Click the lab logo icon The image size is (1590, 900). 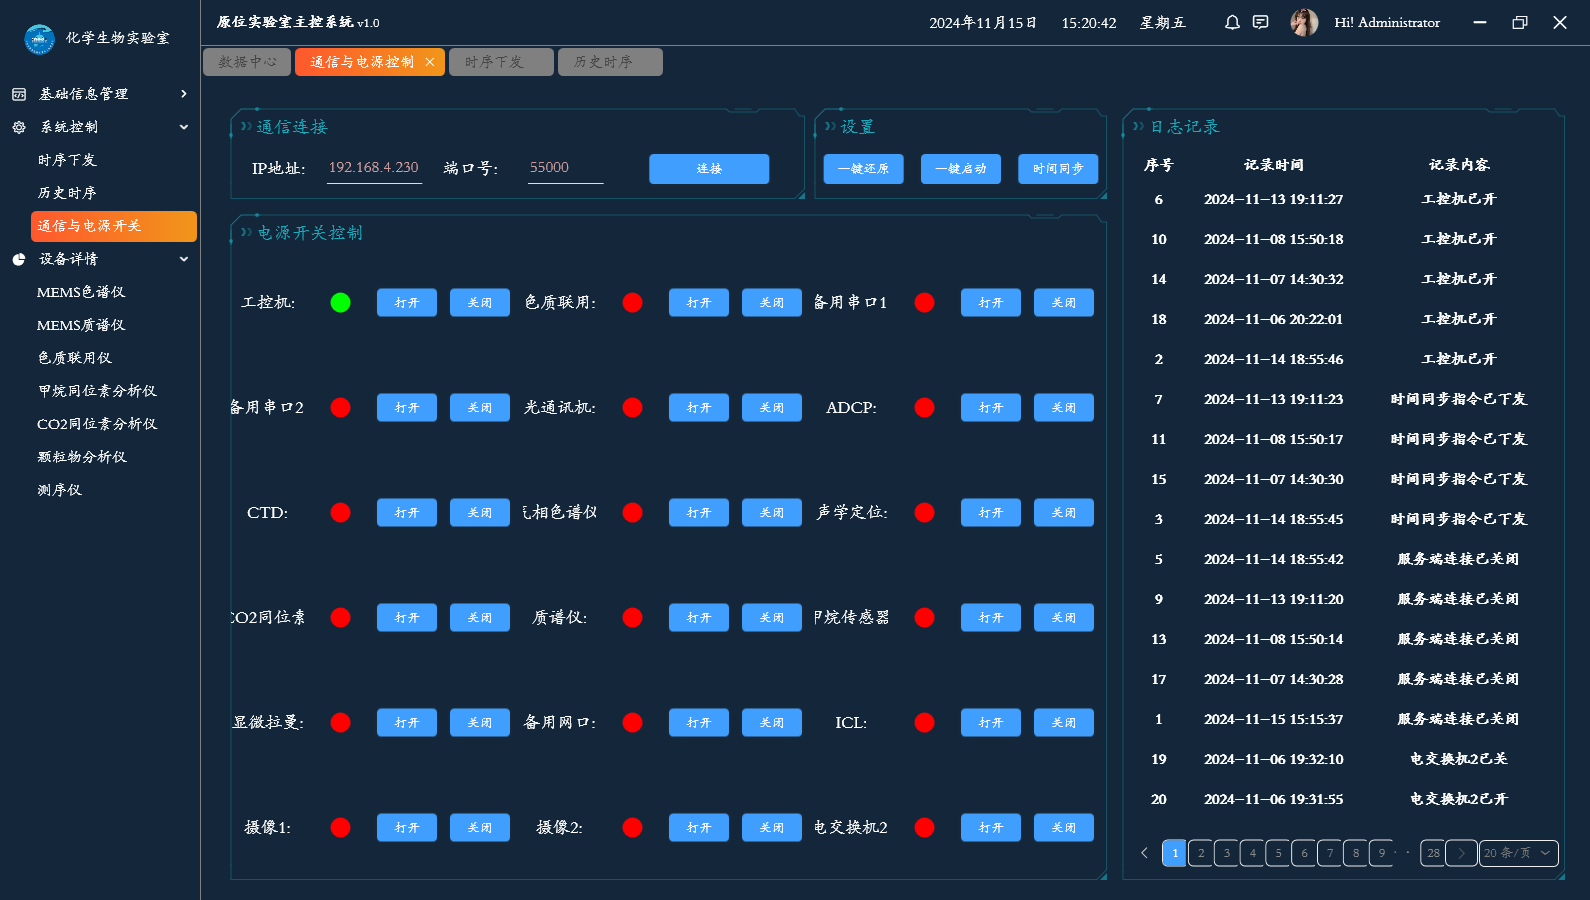point(39,38)
